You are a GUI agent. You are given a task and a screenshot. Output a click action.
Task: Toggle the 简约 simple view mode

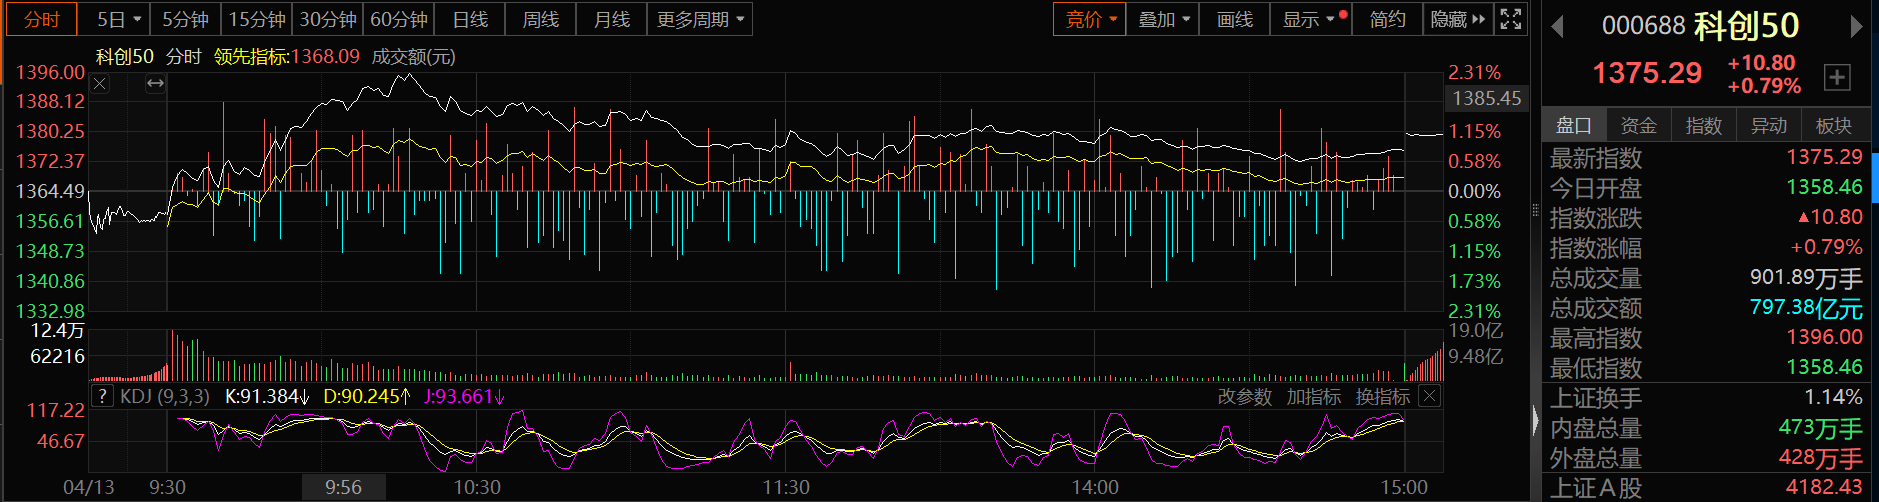(x=1387, y=19)
